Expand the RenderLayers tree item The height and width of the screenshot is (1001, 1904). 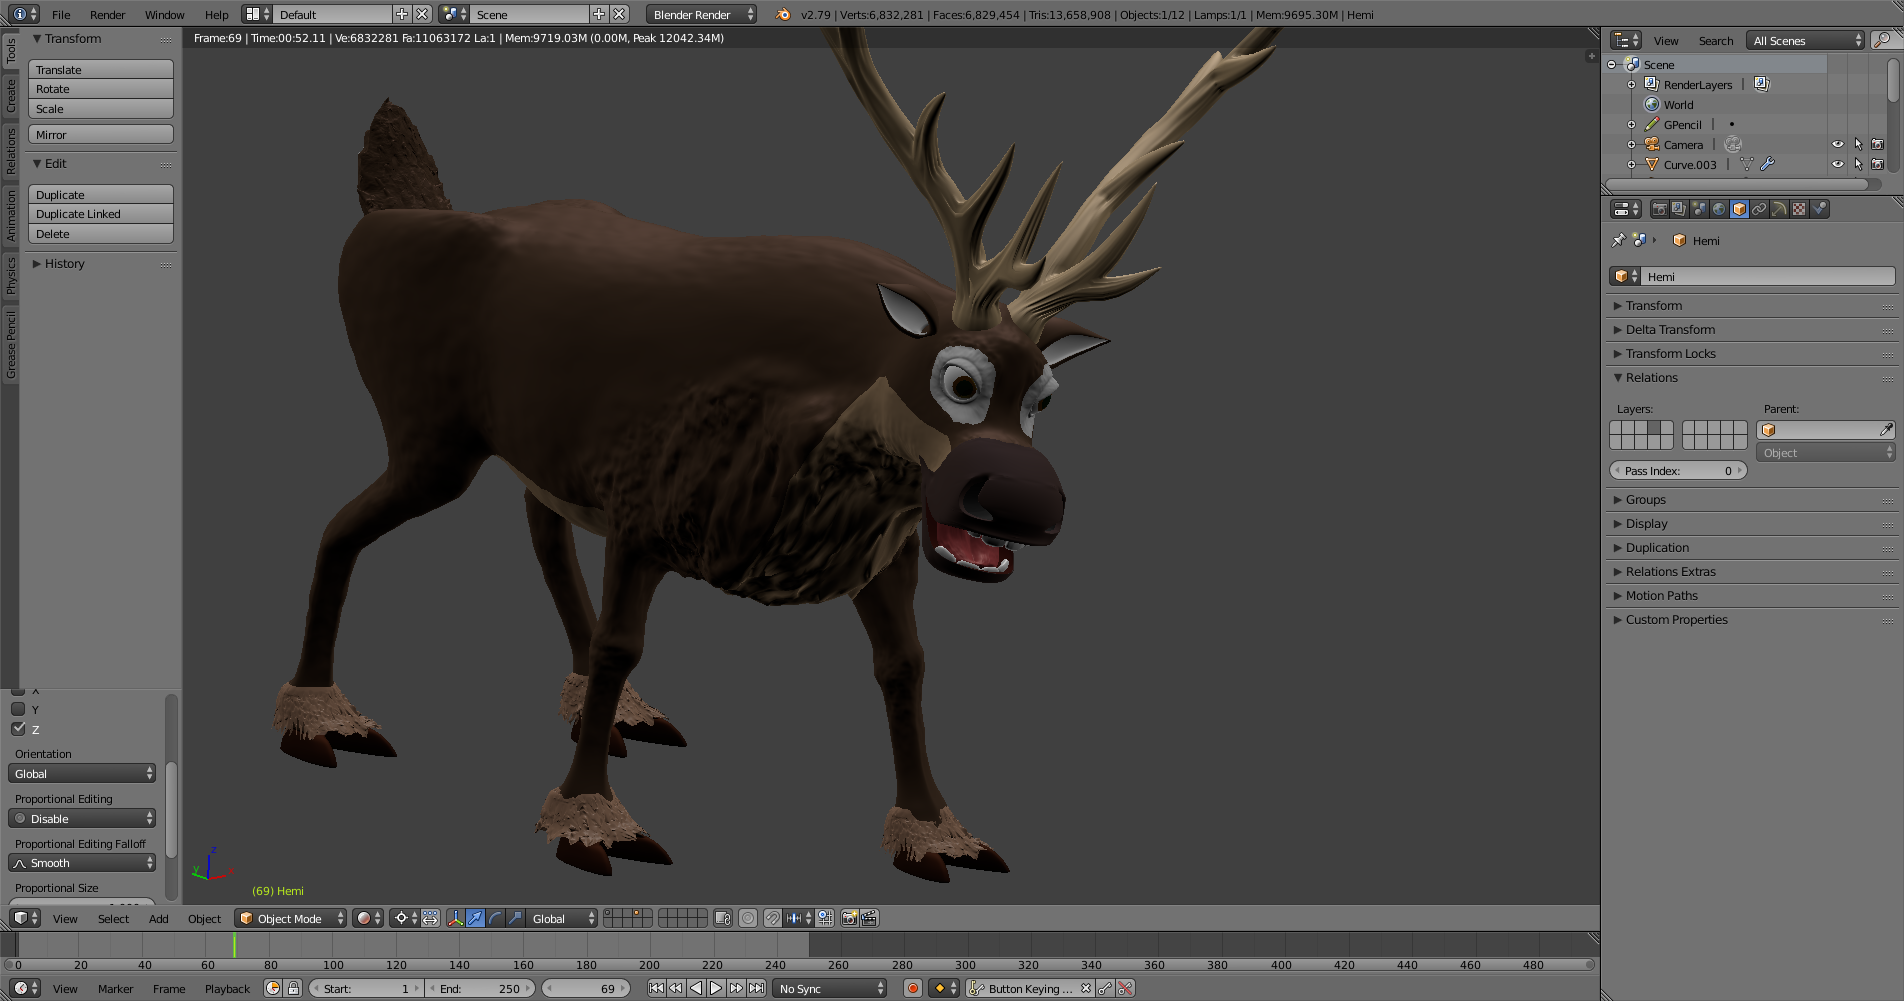click(x=1631, y=85)
